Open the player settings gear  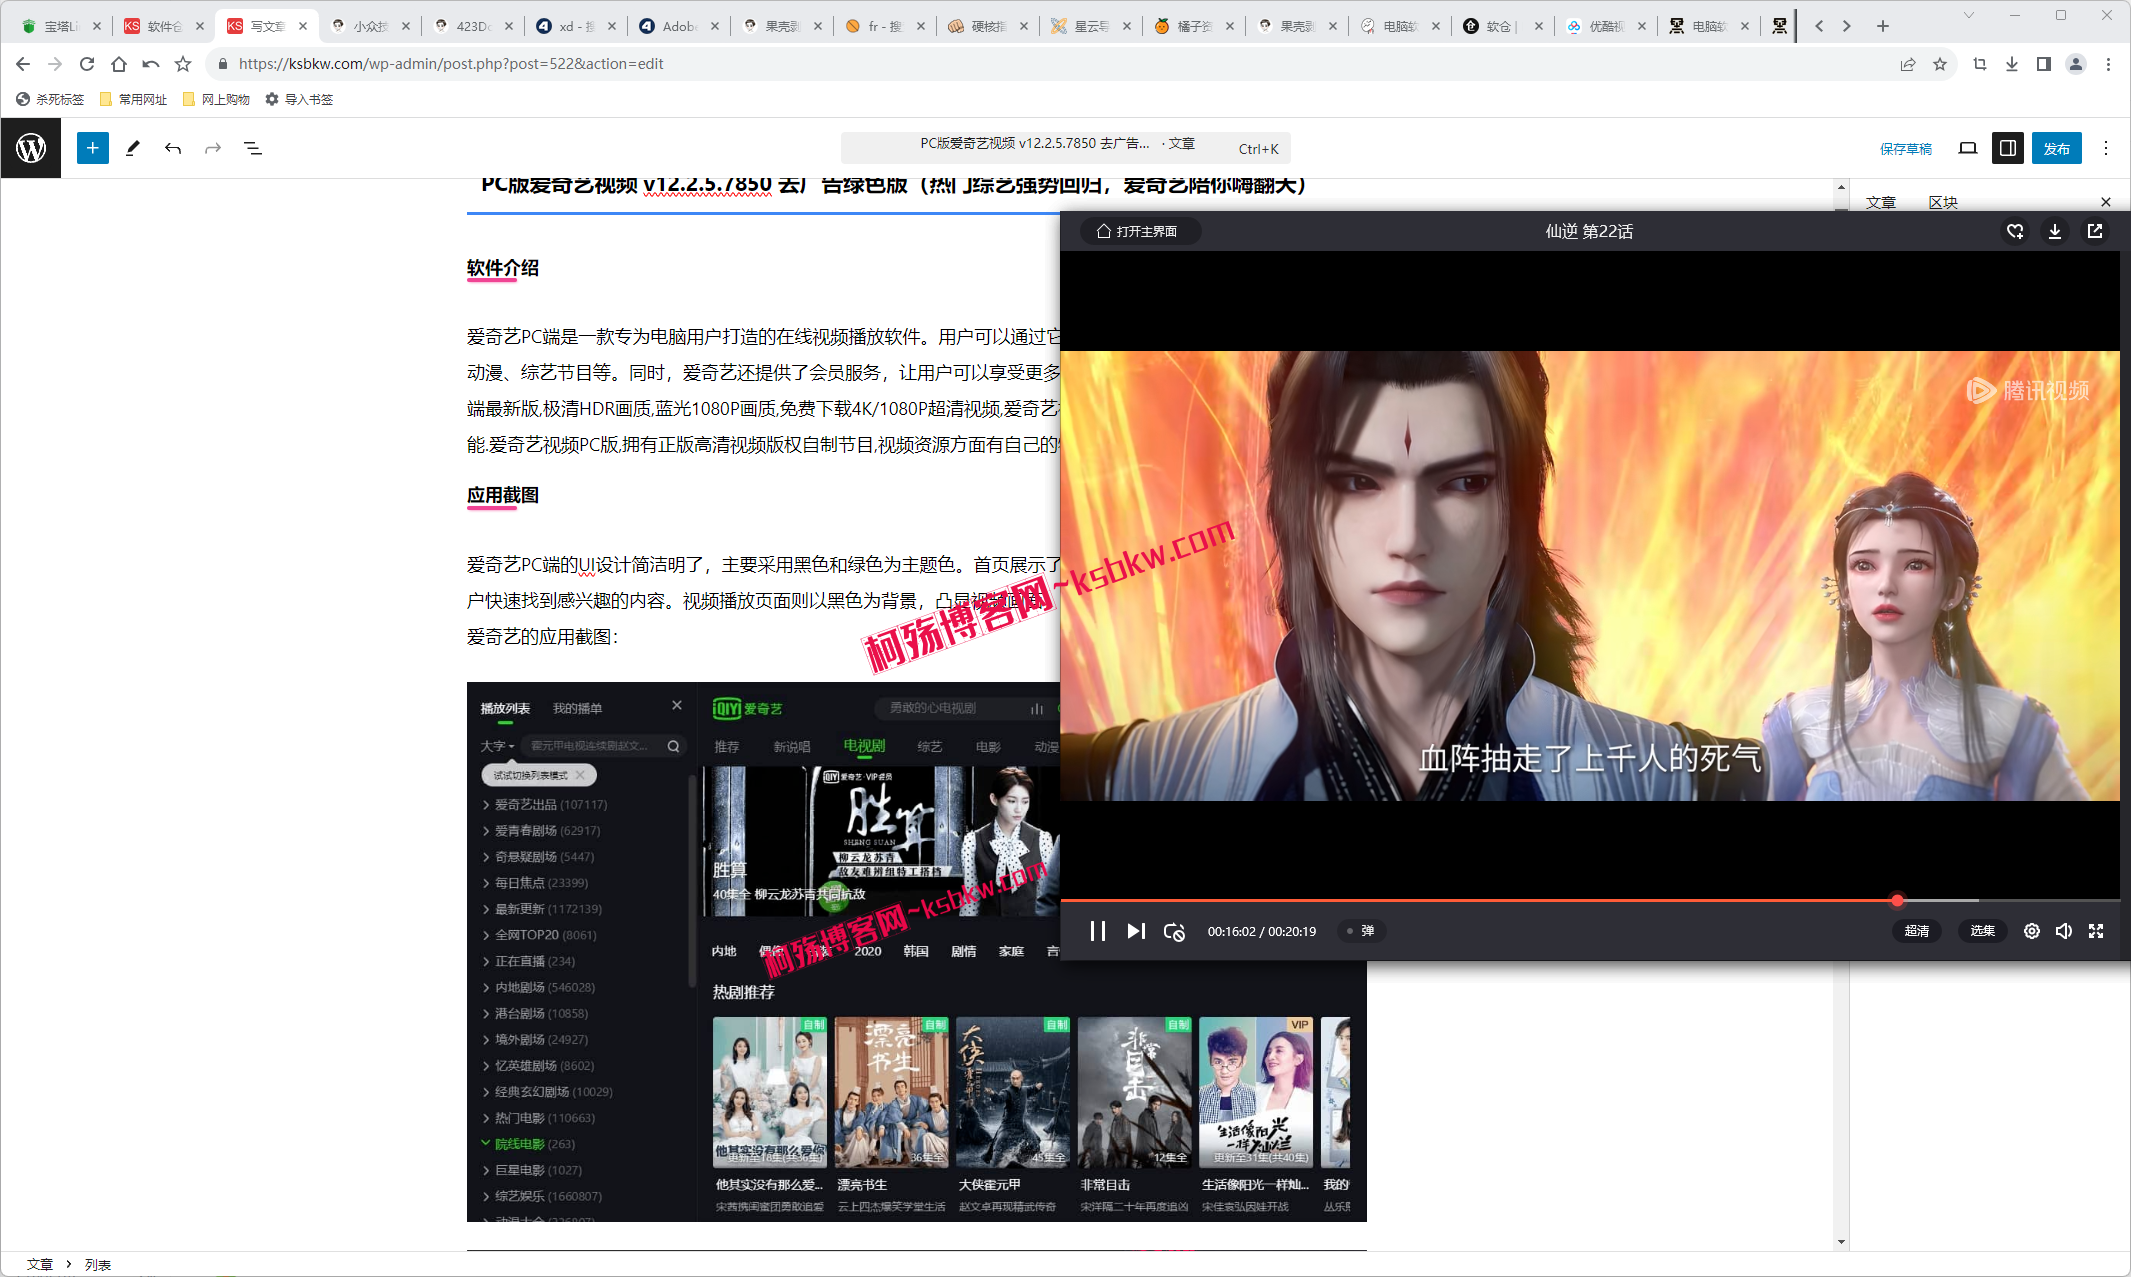click(2032, 931)
